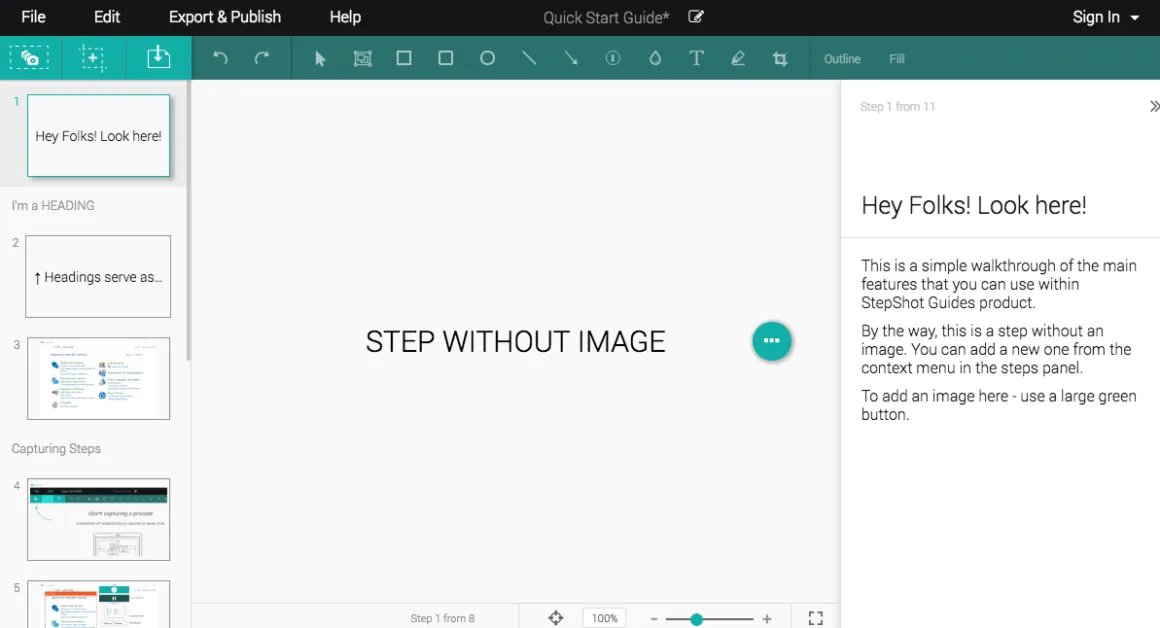Click the 'Quick Start Guide*' title
Viewport: 1160px width, 628px height.
pos(606,17)
